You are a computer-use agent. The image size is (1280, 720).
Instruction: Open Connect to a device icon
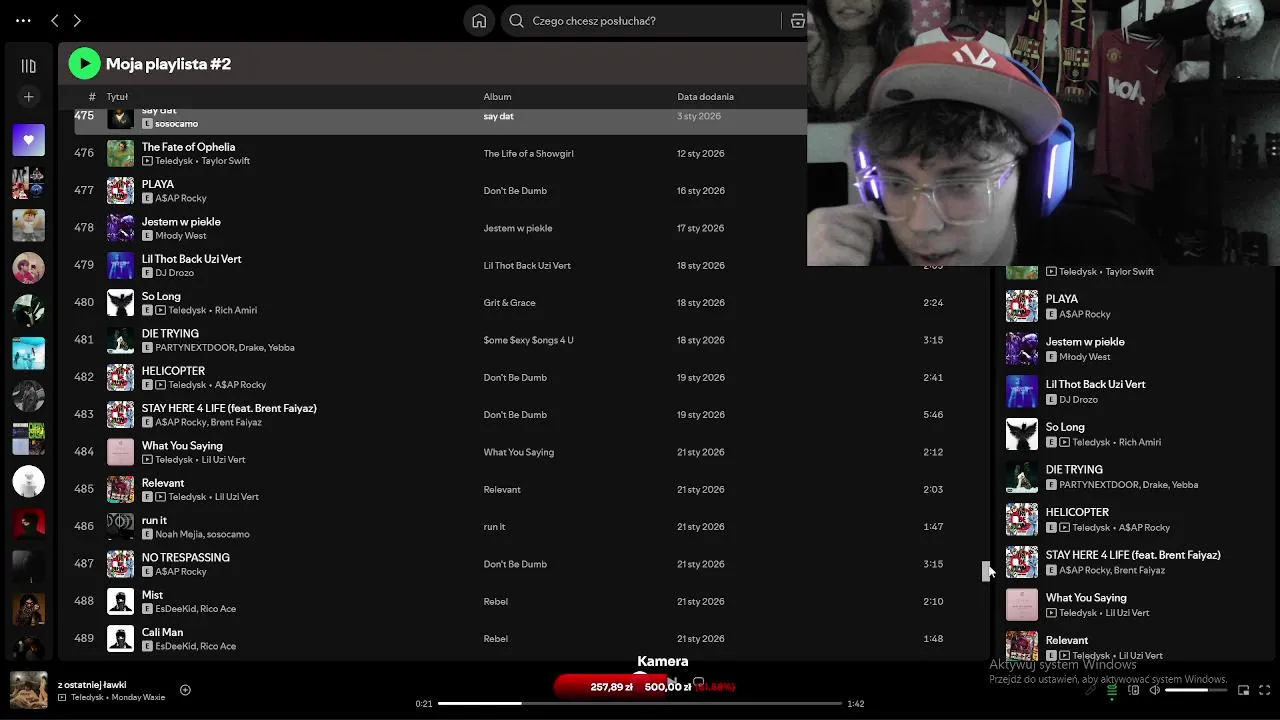[x=1133, y=690]
